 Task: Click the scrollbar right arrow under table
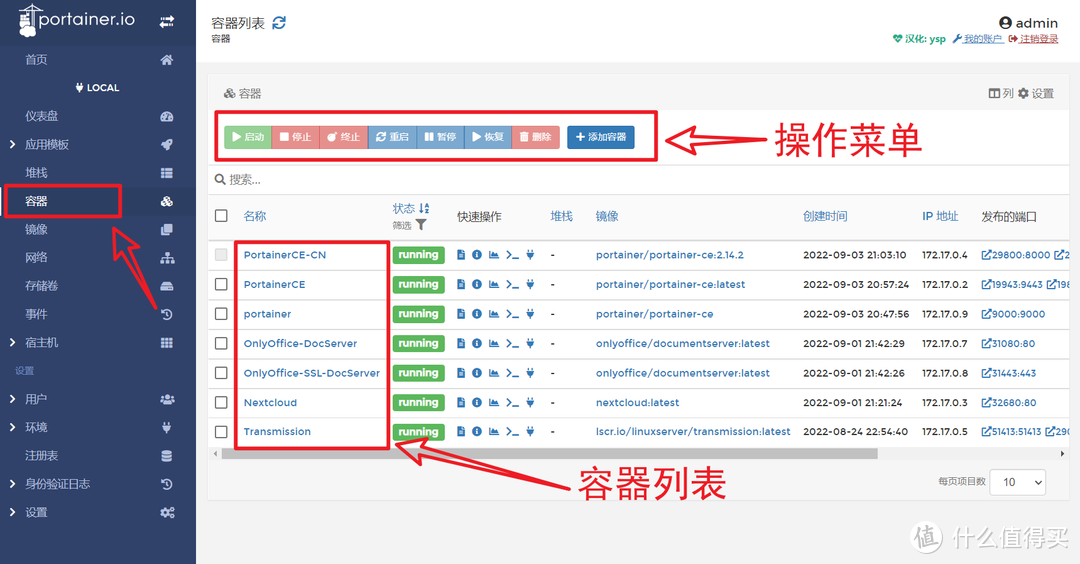[x=1062, y=454]
